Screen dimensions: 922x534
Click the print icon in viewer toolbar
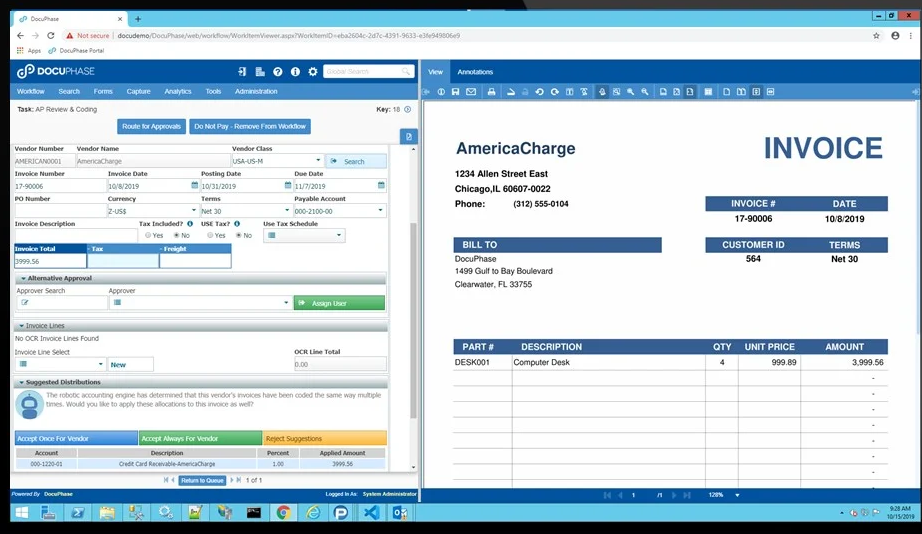491,92
